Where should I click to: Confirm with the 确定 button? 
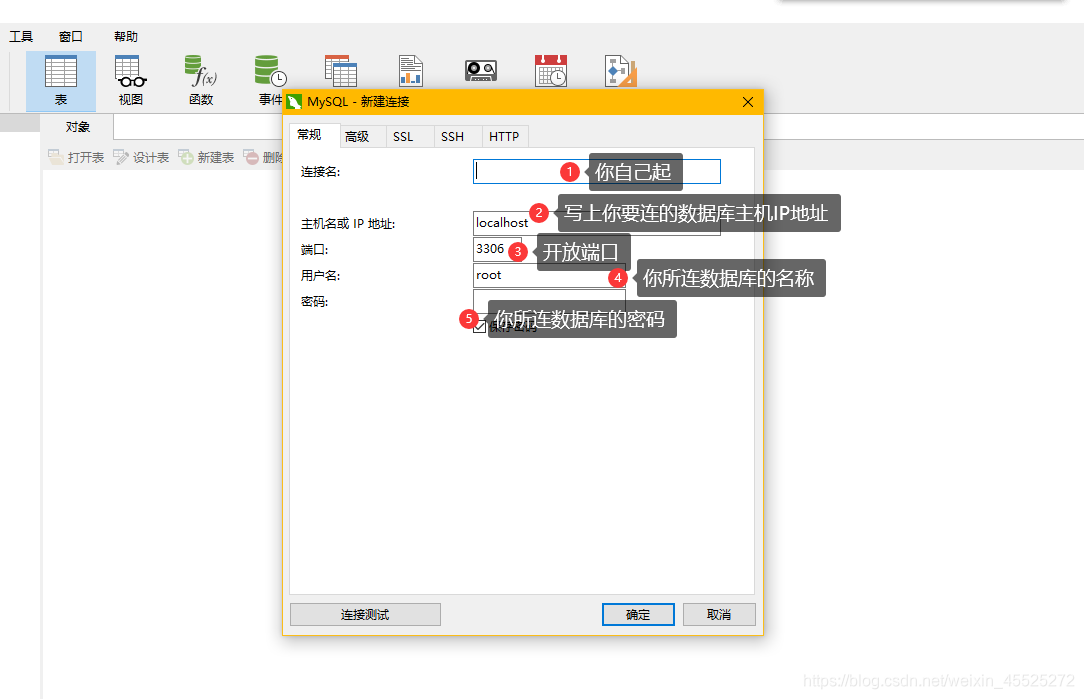point(638,615)
